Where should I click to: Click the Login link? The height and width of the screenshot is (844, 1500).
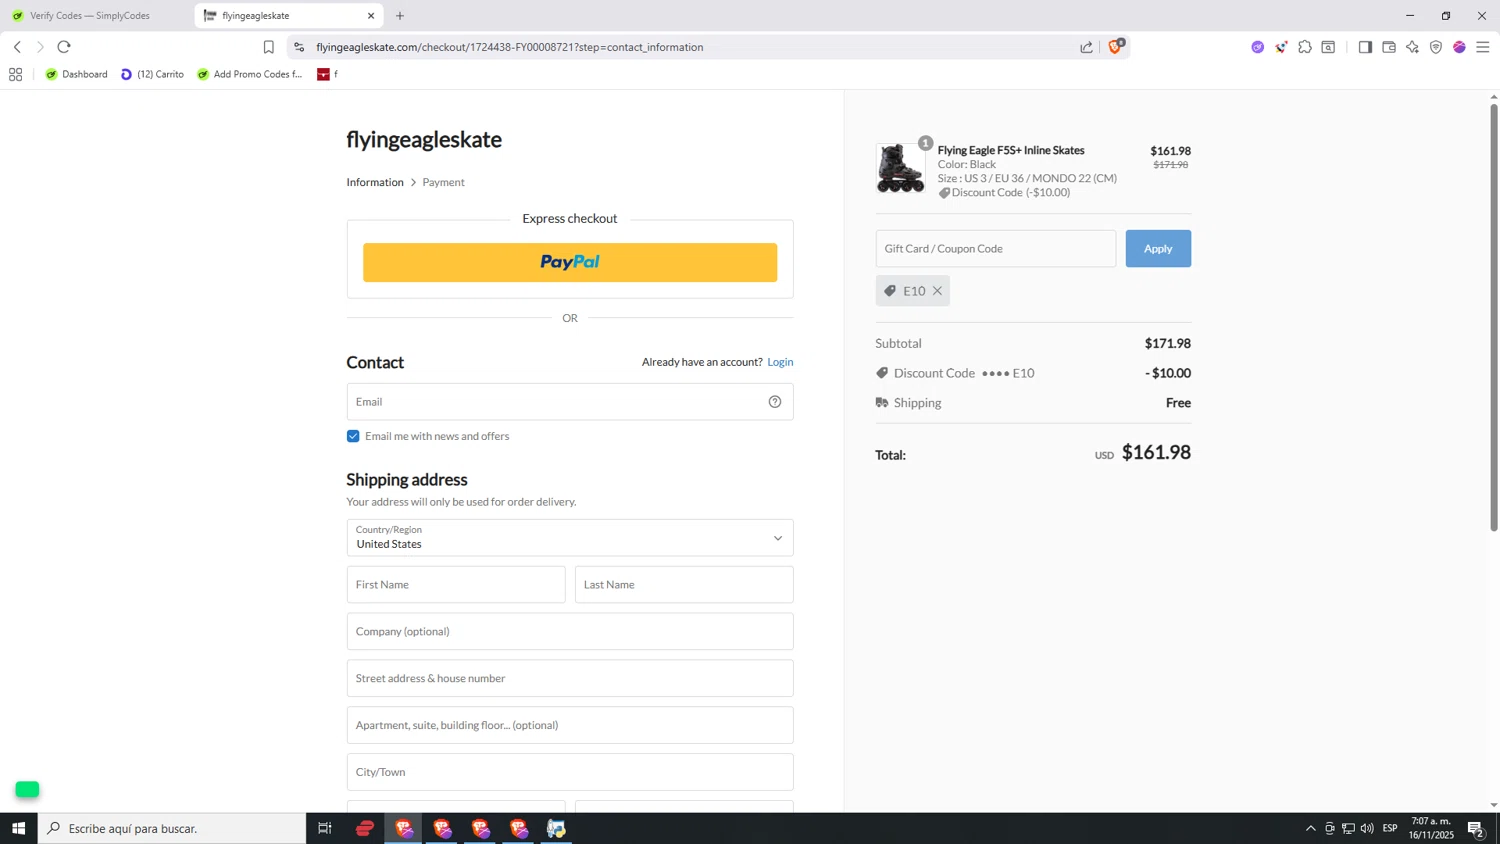(x=780, y=362)
